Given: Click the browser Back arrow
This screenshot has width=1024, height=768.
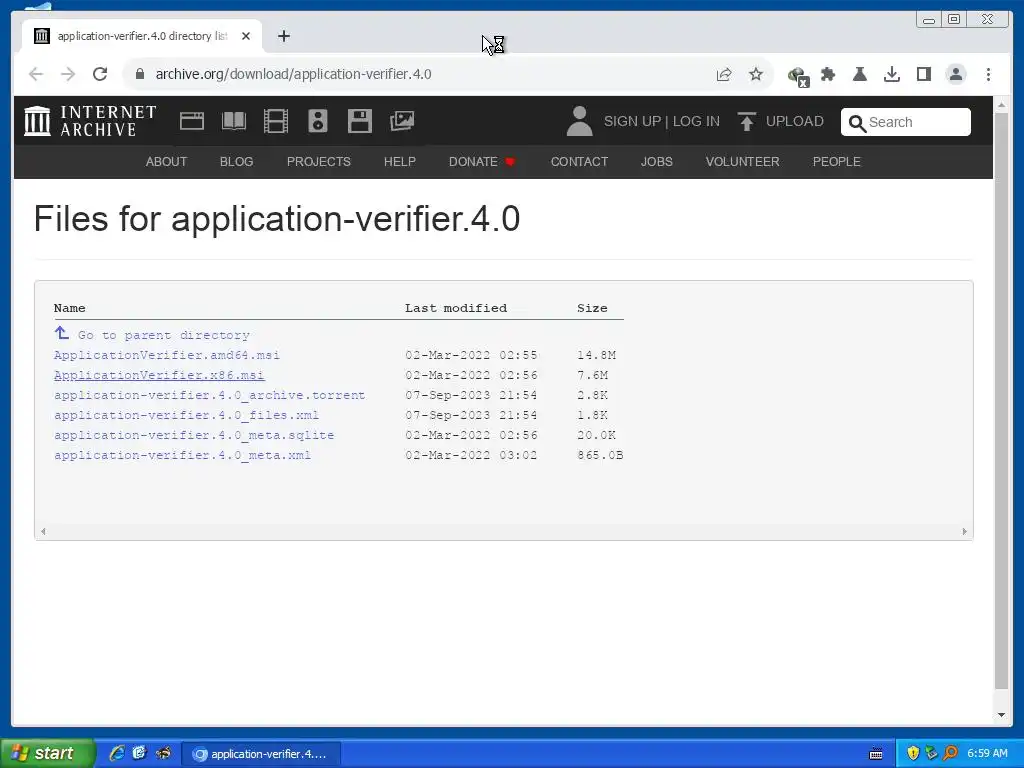Looking at the screenshot, I should [x=36, y=74].
